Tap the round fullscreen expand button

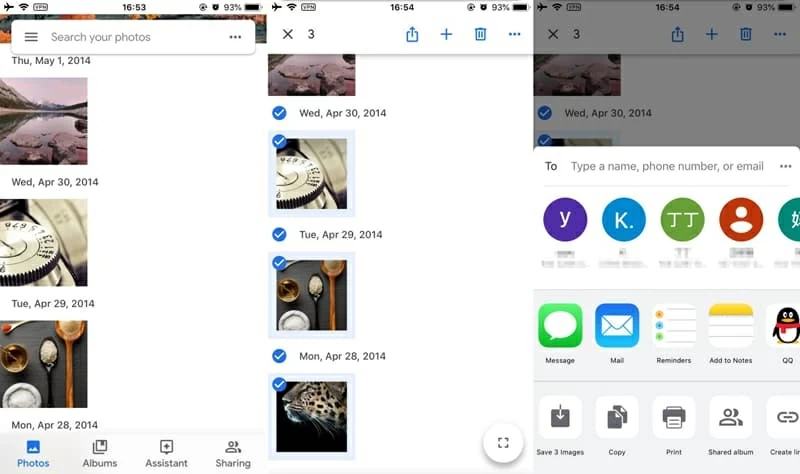click(x=503, y=442)
